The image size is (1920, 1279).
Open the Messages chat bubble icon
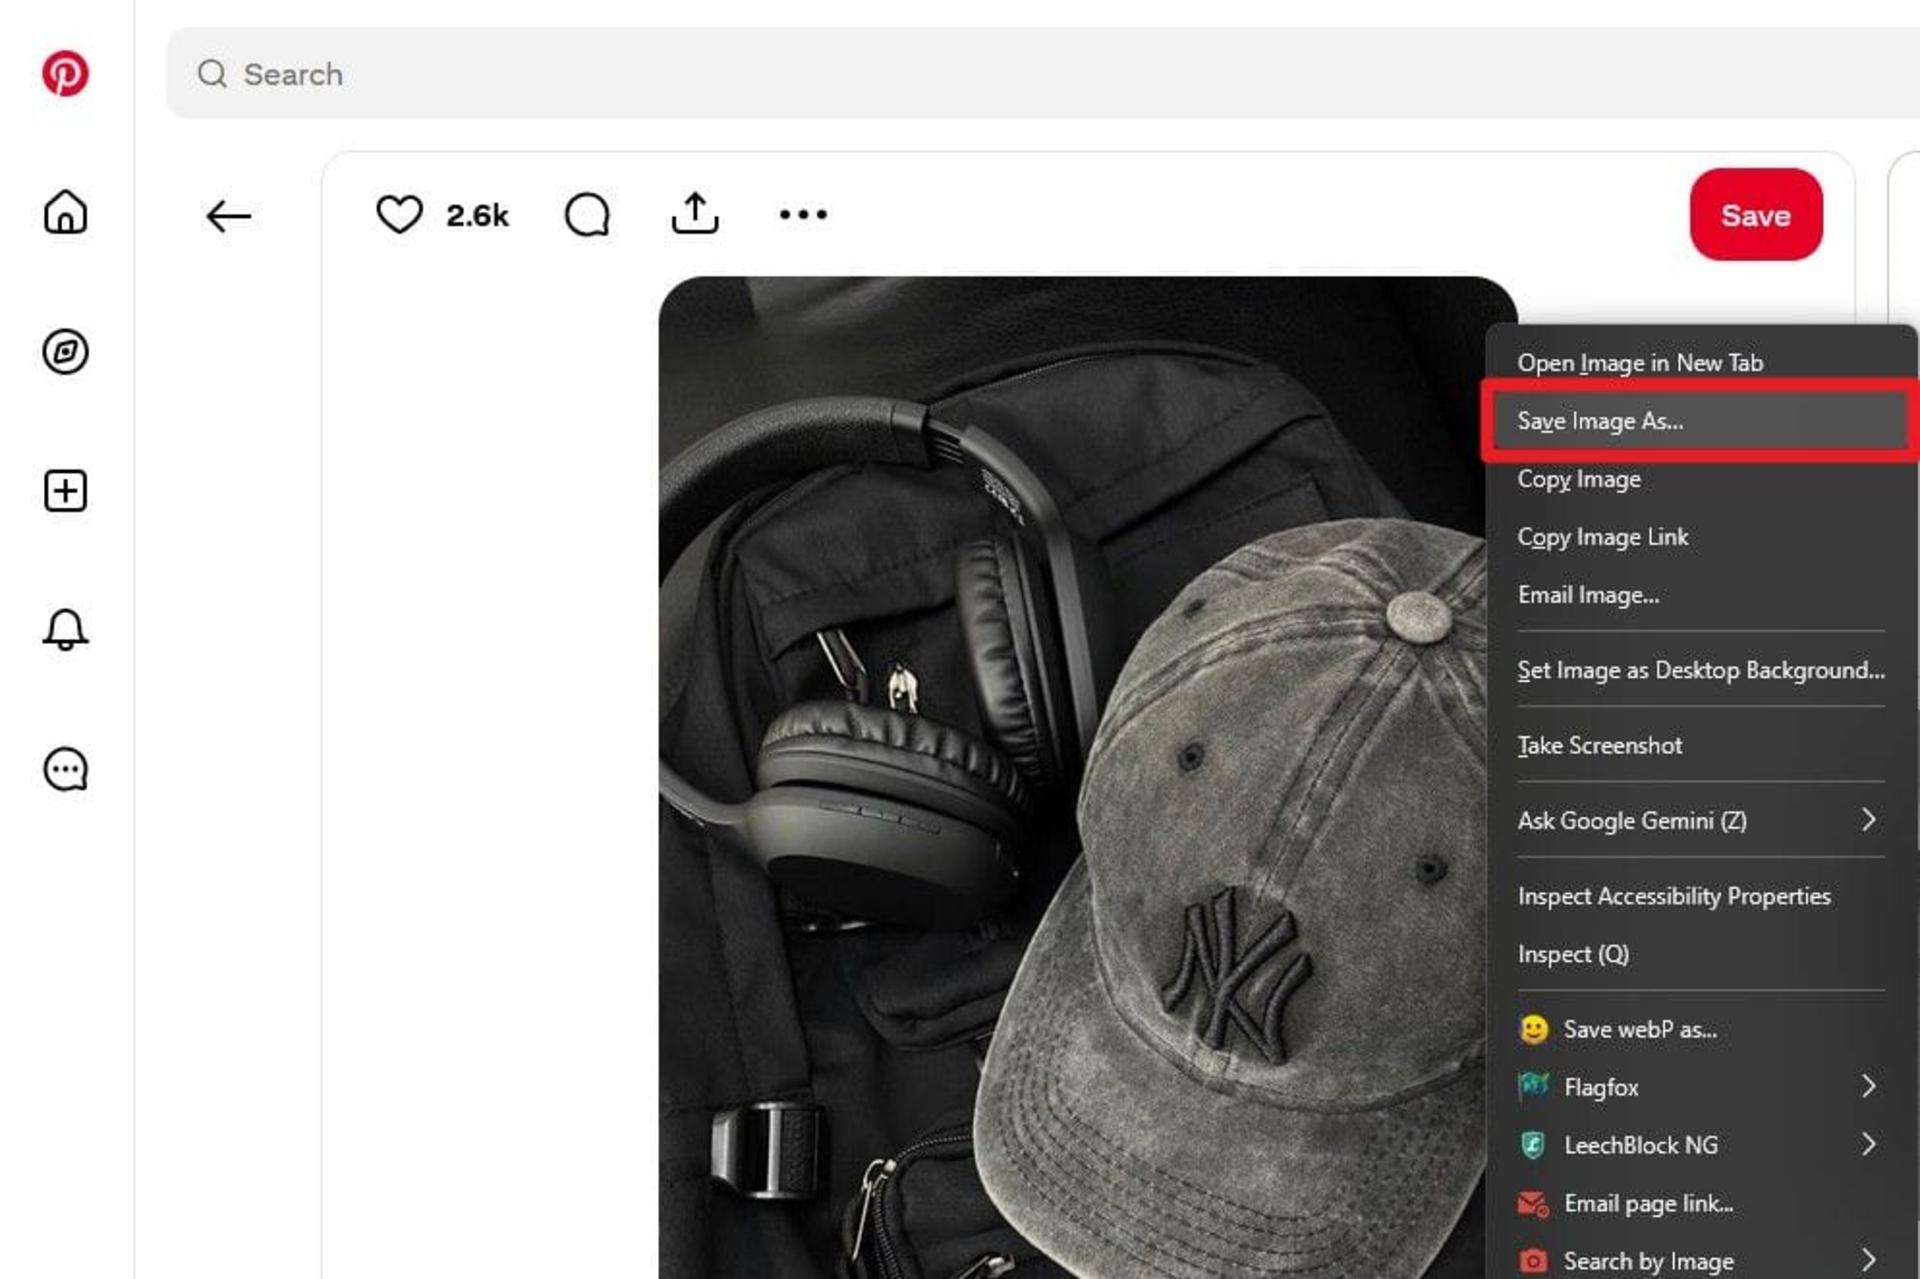[x=65, y=769]
